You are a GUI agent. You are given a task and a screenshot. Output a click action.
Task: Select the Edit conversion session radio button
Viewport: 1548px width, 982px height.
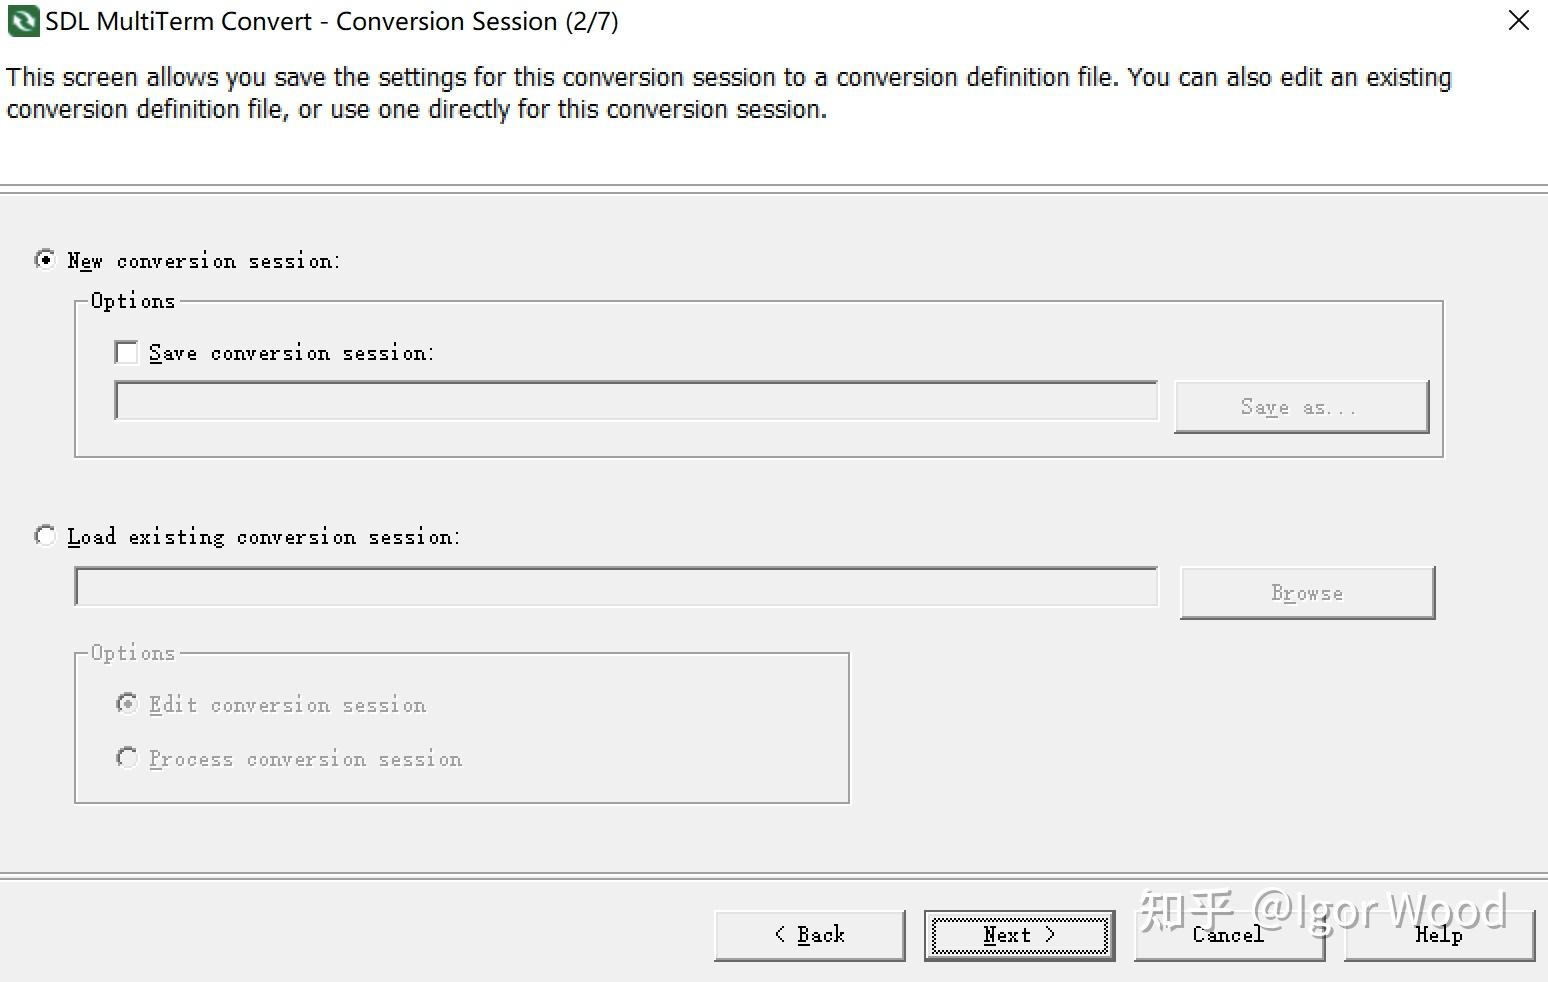tap(127, 704)
